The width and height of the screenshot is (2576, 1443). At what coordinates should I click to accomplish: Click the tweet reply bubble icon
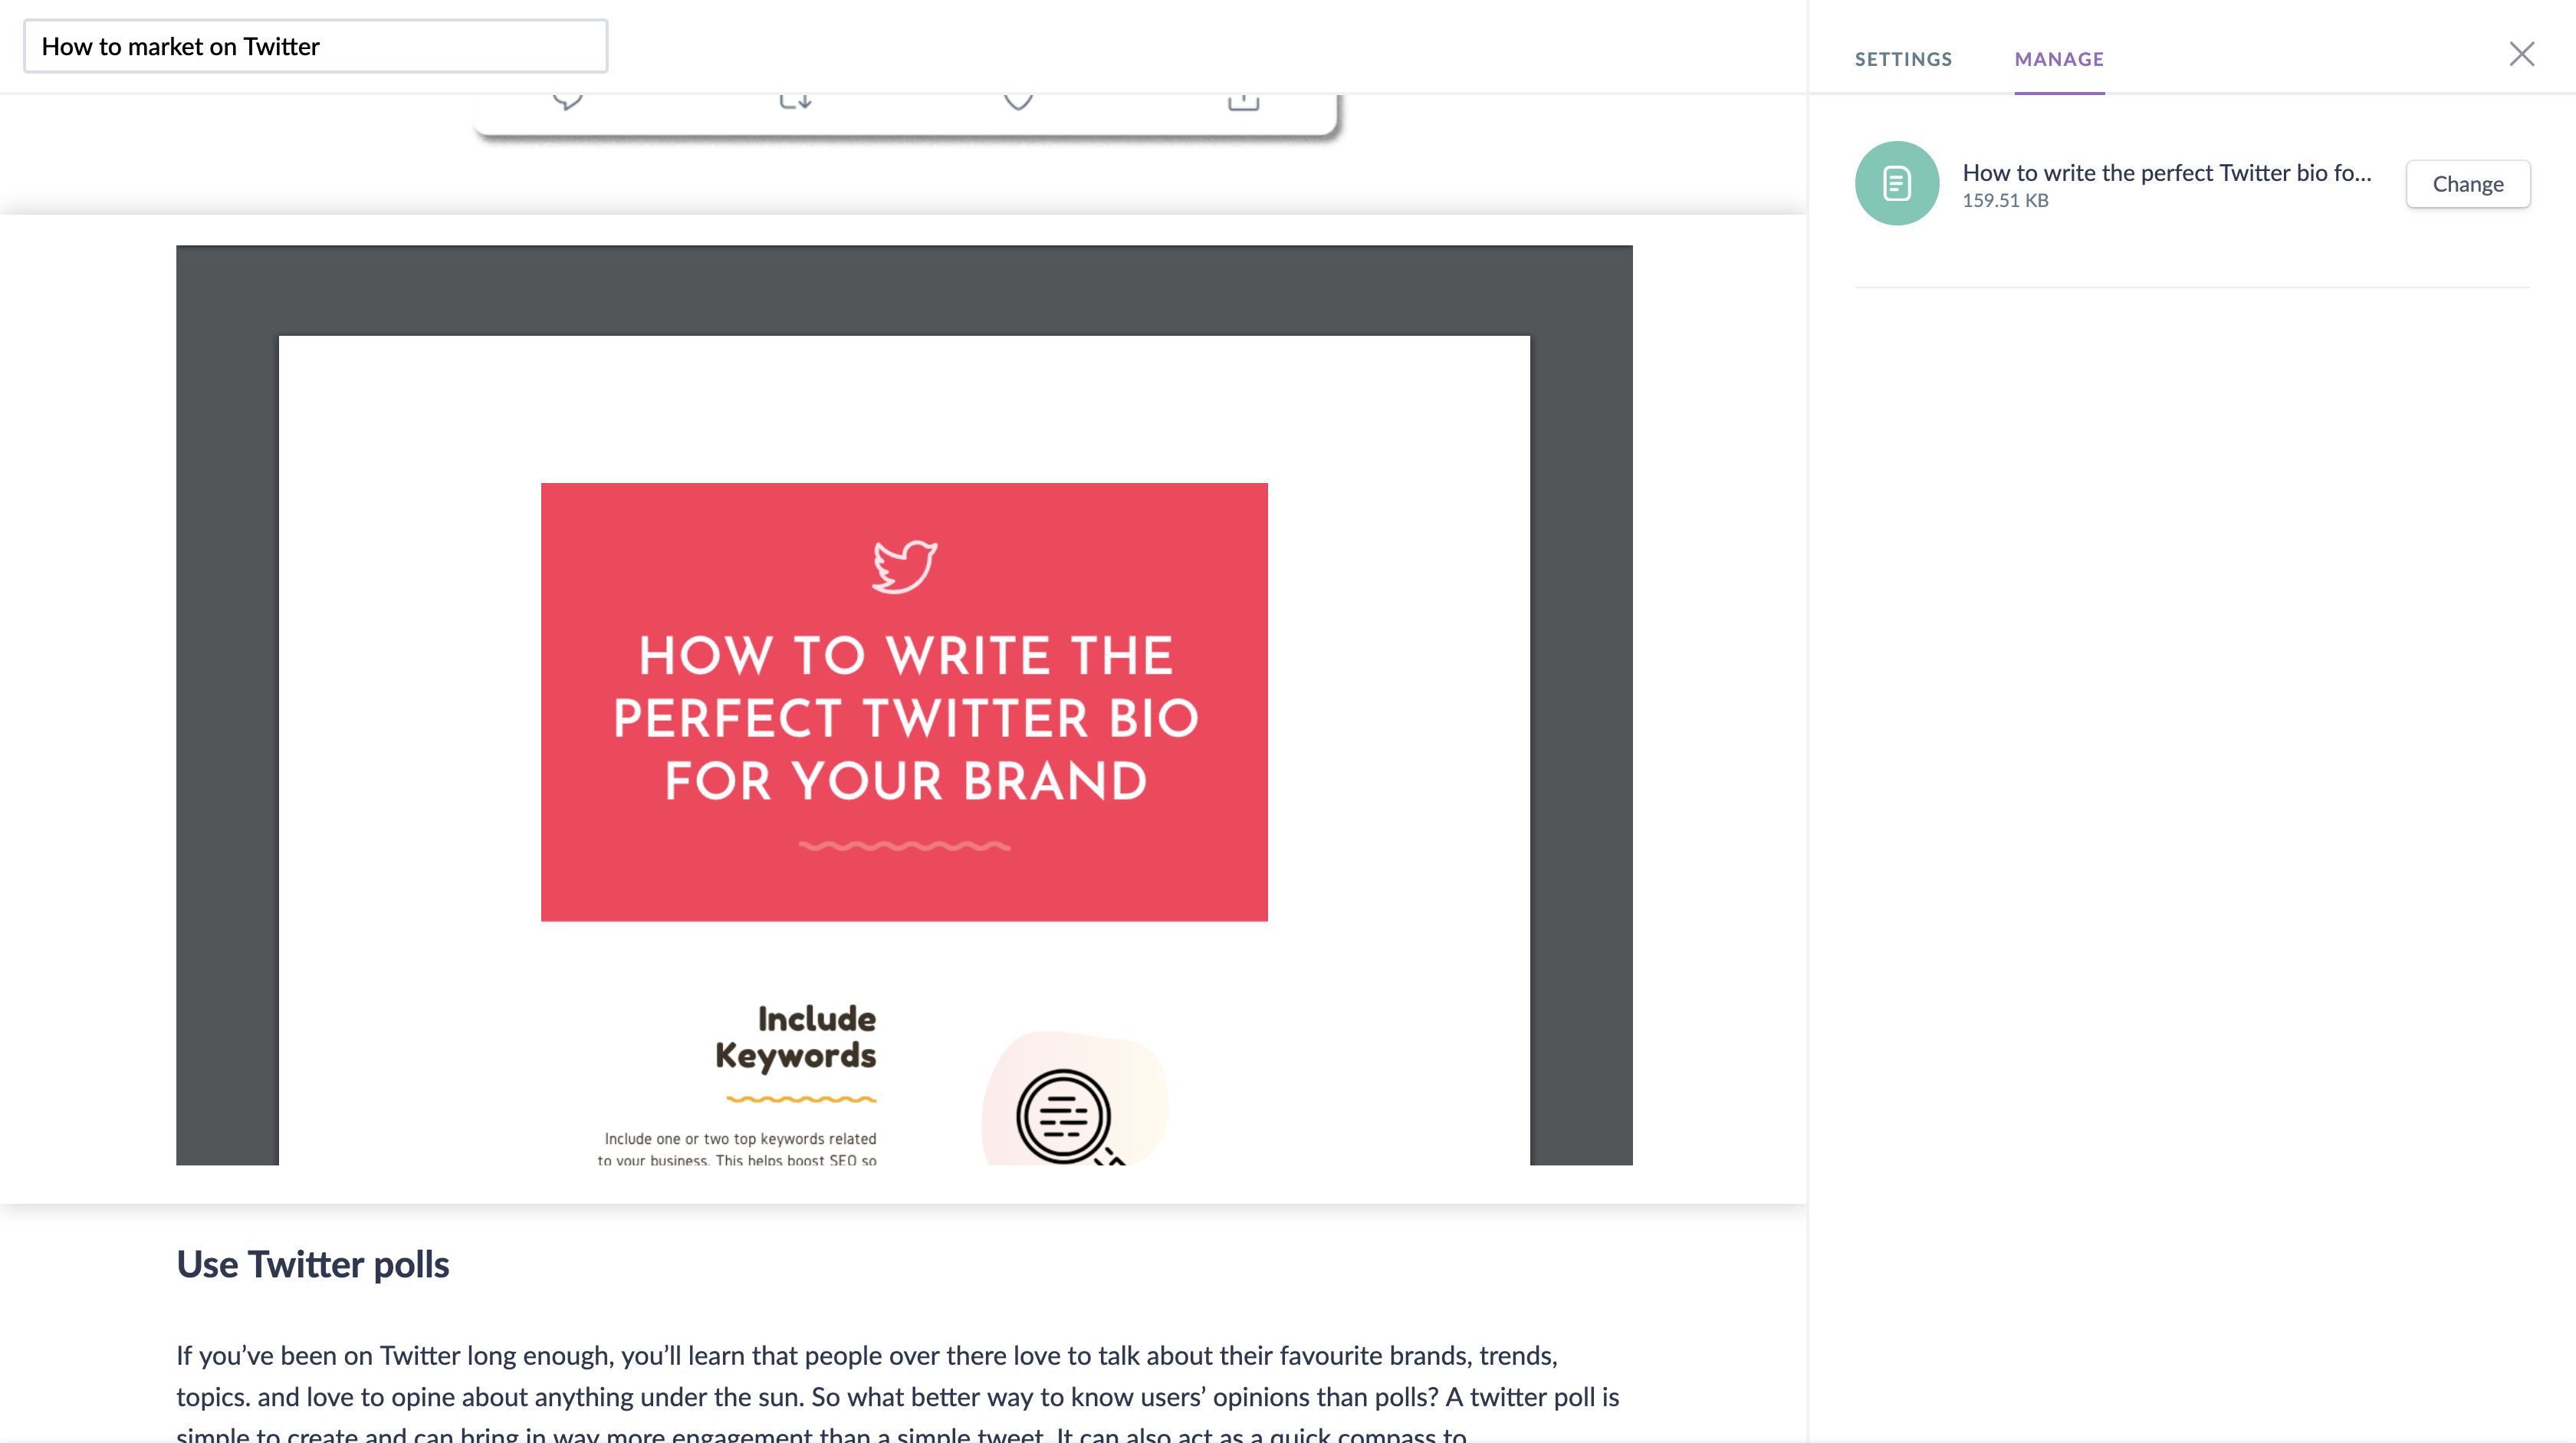click(x=567, y=100)
